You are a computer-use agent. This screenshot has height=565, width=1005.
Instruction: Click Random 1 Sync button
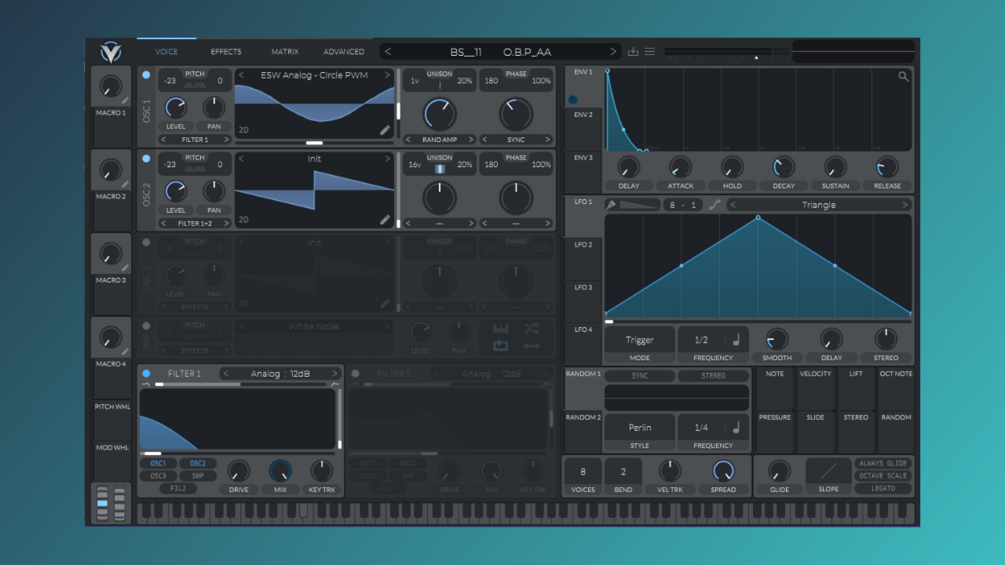[x=640, y=376]
